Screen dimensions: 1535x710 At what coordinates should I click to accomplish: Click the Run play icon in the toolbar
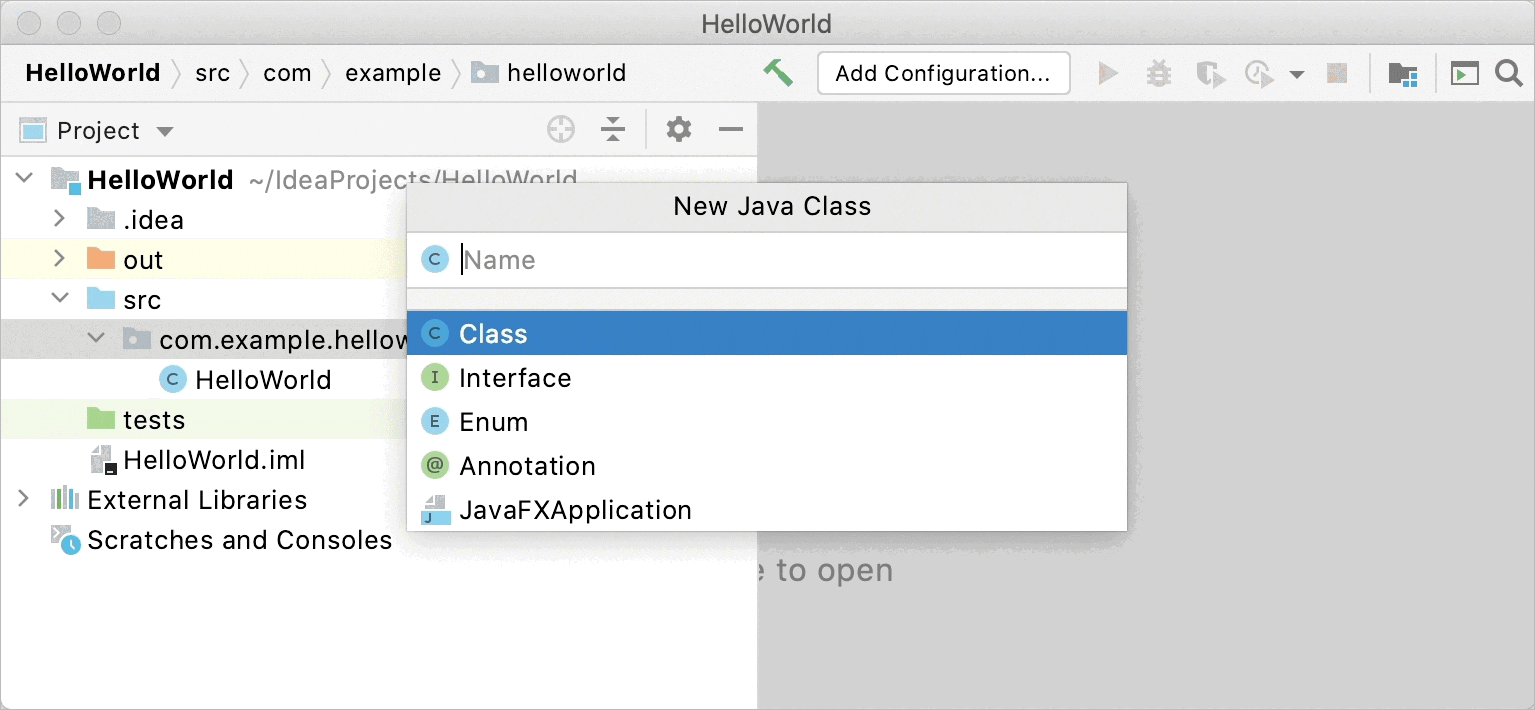(1109, 72)
